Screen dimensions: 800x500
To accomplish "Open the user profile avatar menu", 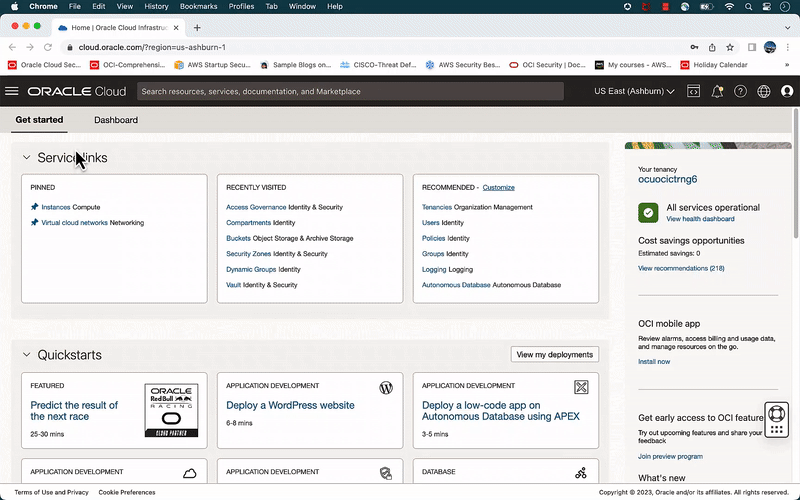I will [787, 92].
